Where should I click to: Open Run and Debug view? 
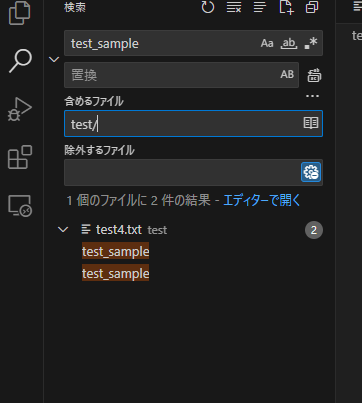20,109
